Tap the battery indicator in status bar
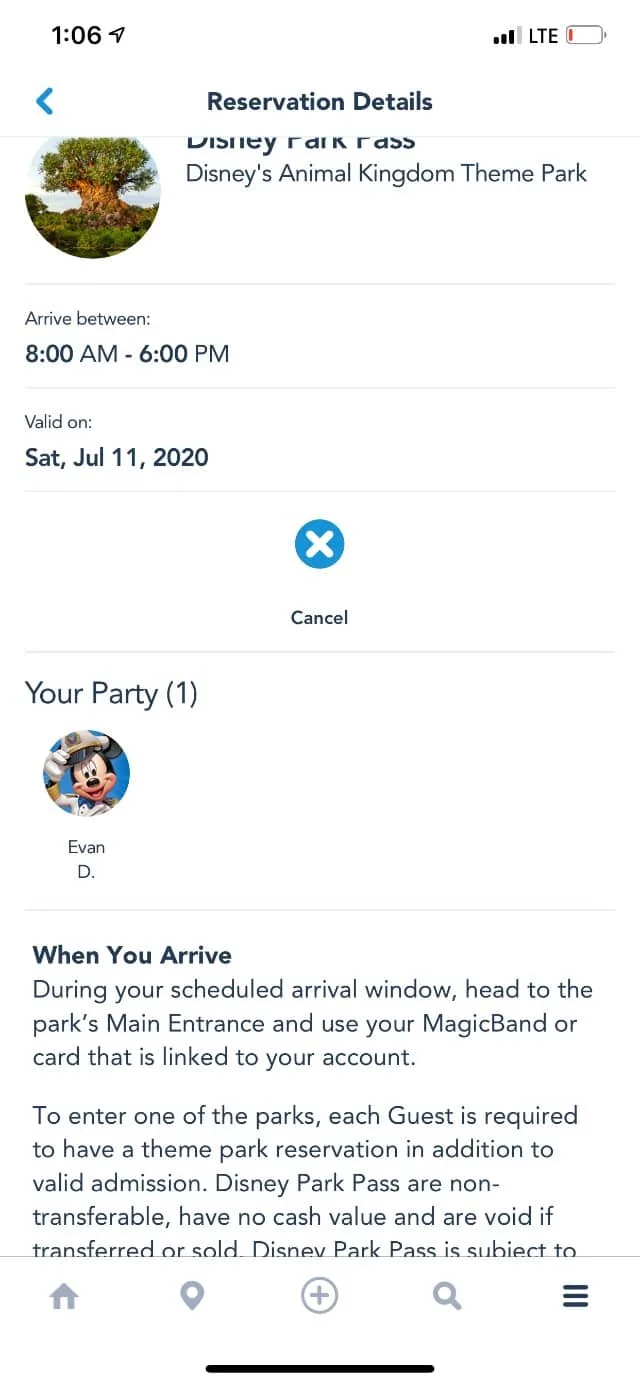This screenshot has width=640, height=1385. (586, 36)
